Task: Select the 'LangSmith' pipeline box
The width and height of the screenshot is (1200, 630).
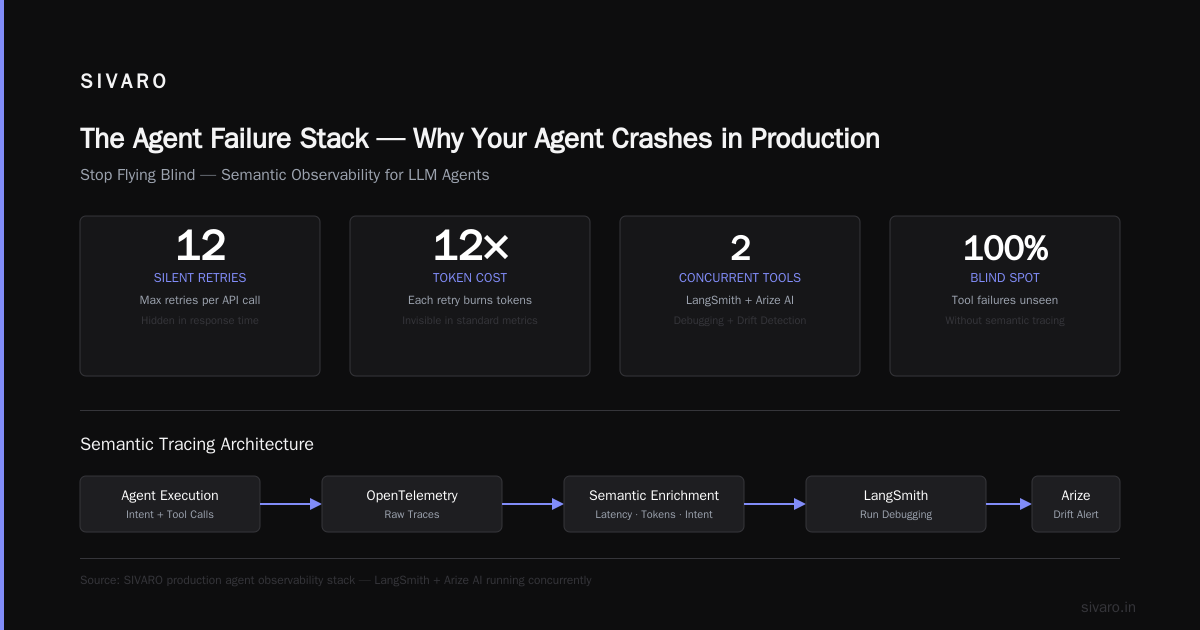Action: click(x=896, y=504)
